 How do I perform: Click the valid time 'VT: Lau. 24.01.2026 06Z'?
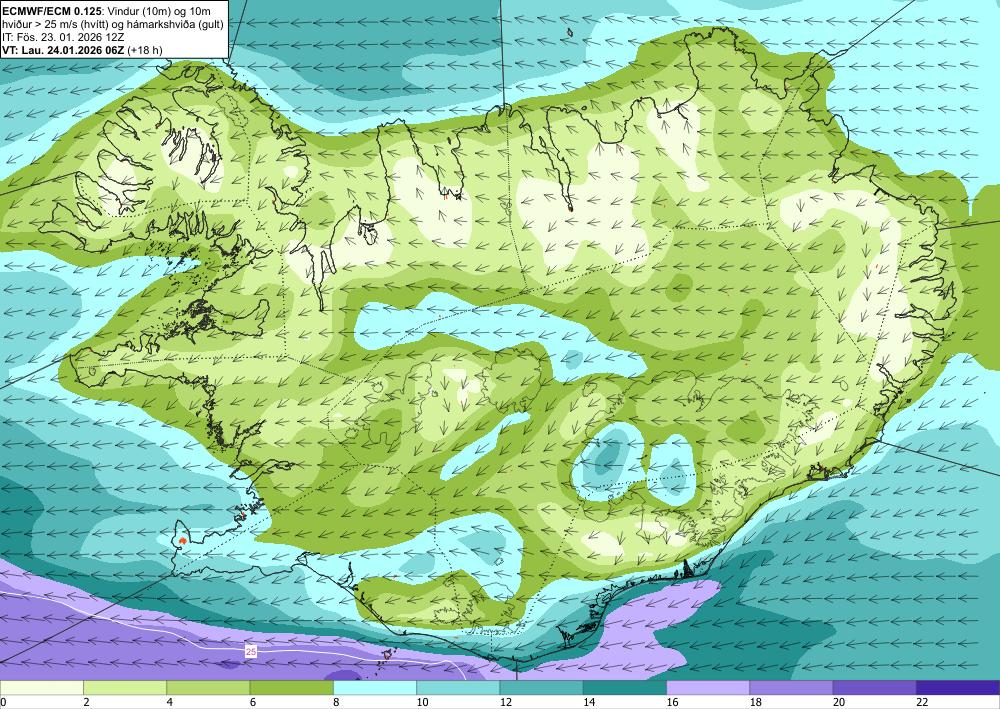(x=62, y=50)
